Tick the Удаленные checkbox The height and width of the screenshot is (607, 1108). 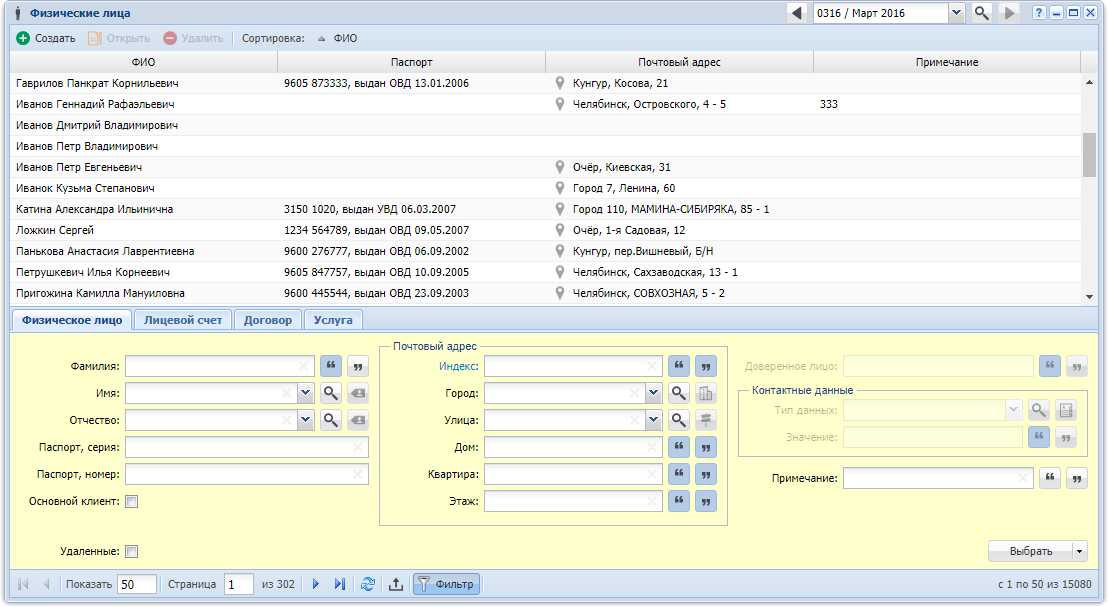[x=131, y=551]
